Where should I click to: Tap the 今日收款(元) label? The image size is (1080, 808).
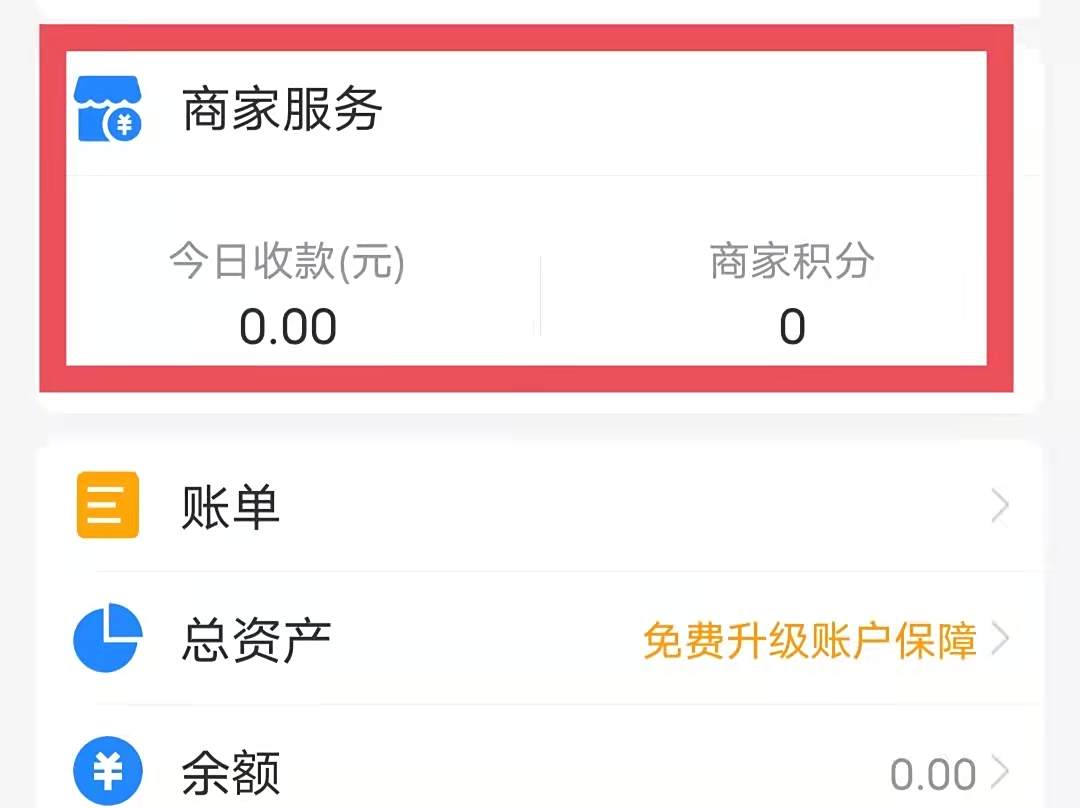(287, 262)
